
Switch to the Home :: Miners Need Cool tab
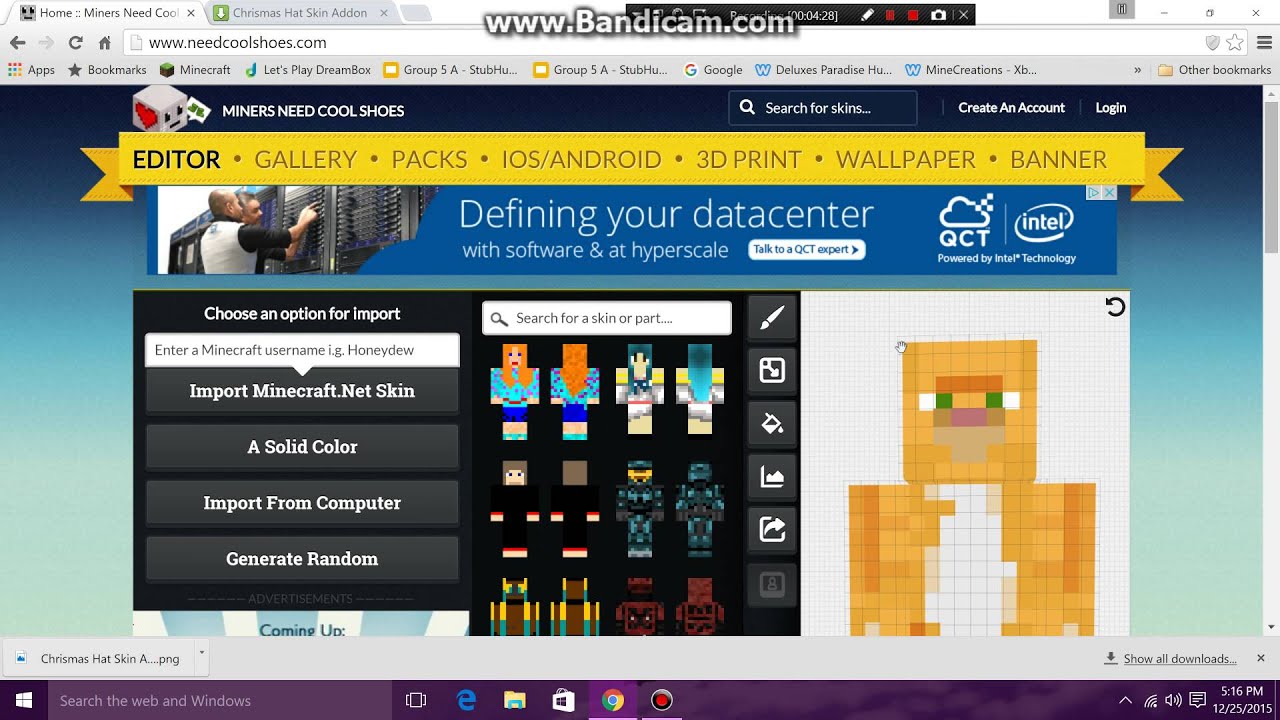pos(109,13)
